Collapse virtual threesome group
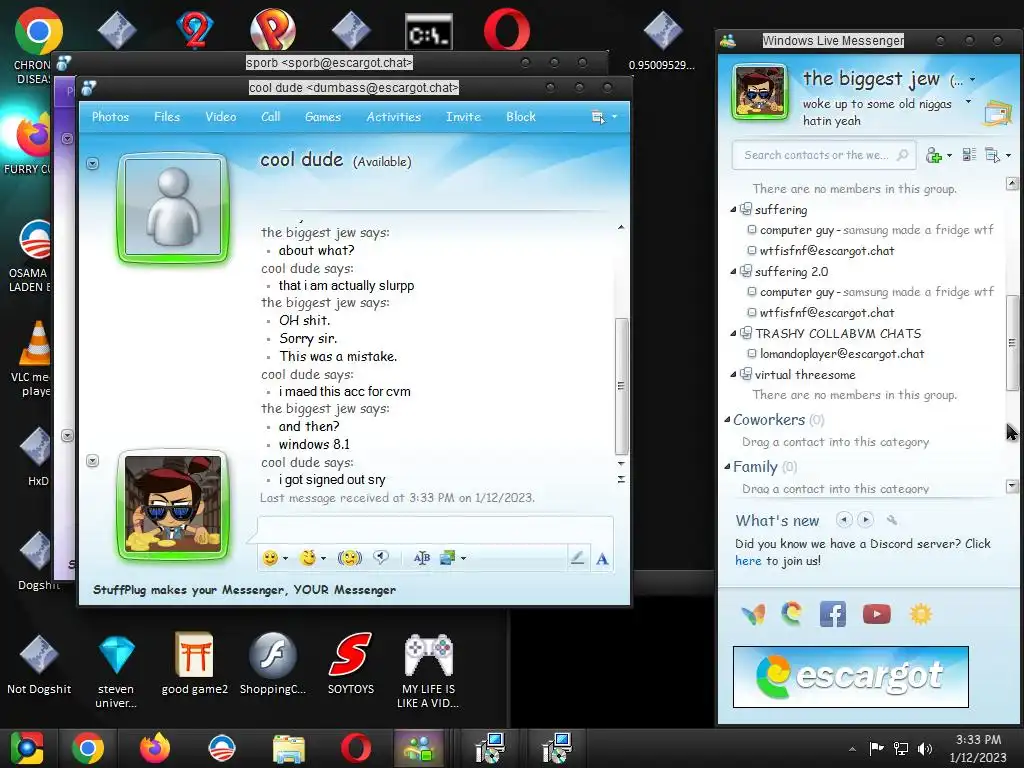 tap(733, 375)
